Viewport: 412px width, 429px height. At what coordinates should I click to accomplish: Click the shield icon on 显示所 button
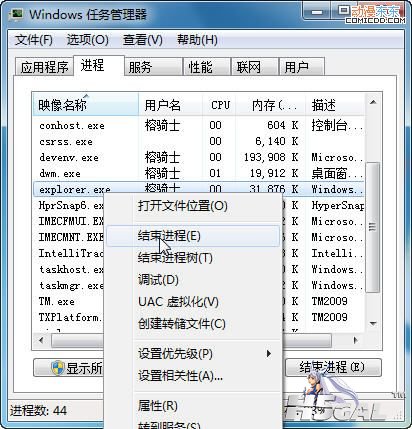click(x=57, y=368)
